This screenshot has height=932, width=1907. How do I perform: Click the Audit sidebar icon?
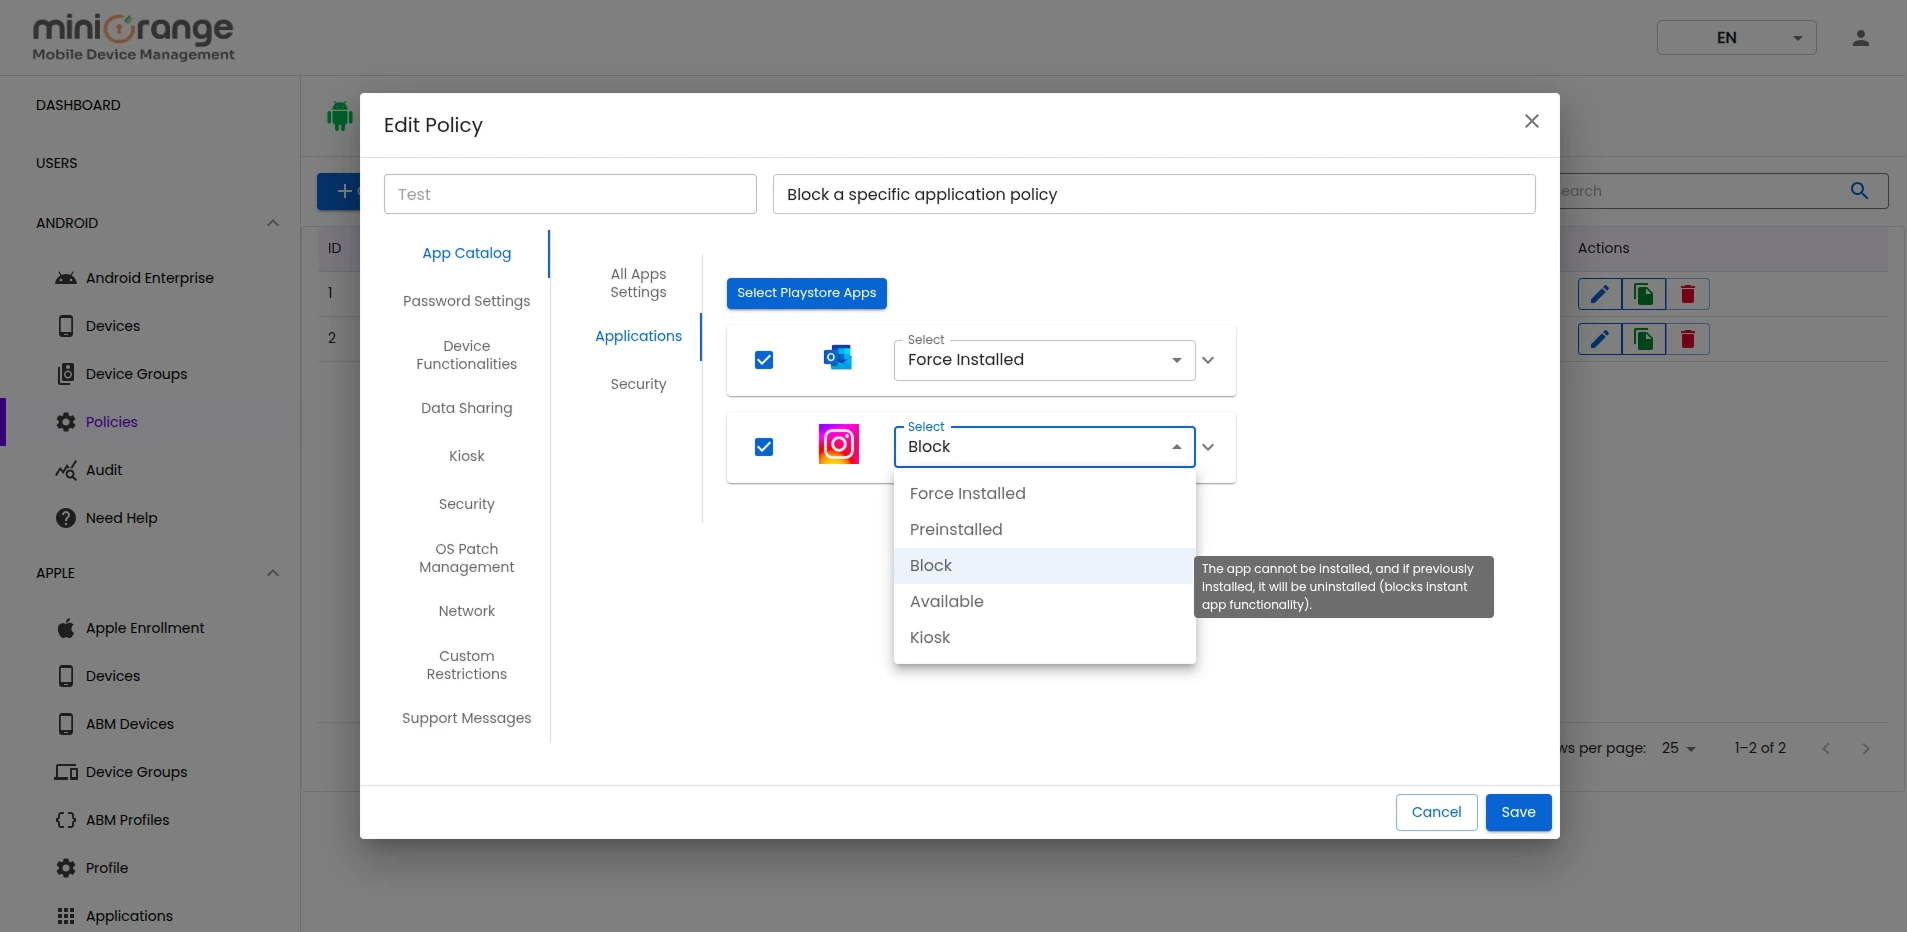(x=64, y=470)
